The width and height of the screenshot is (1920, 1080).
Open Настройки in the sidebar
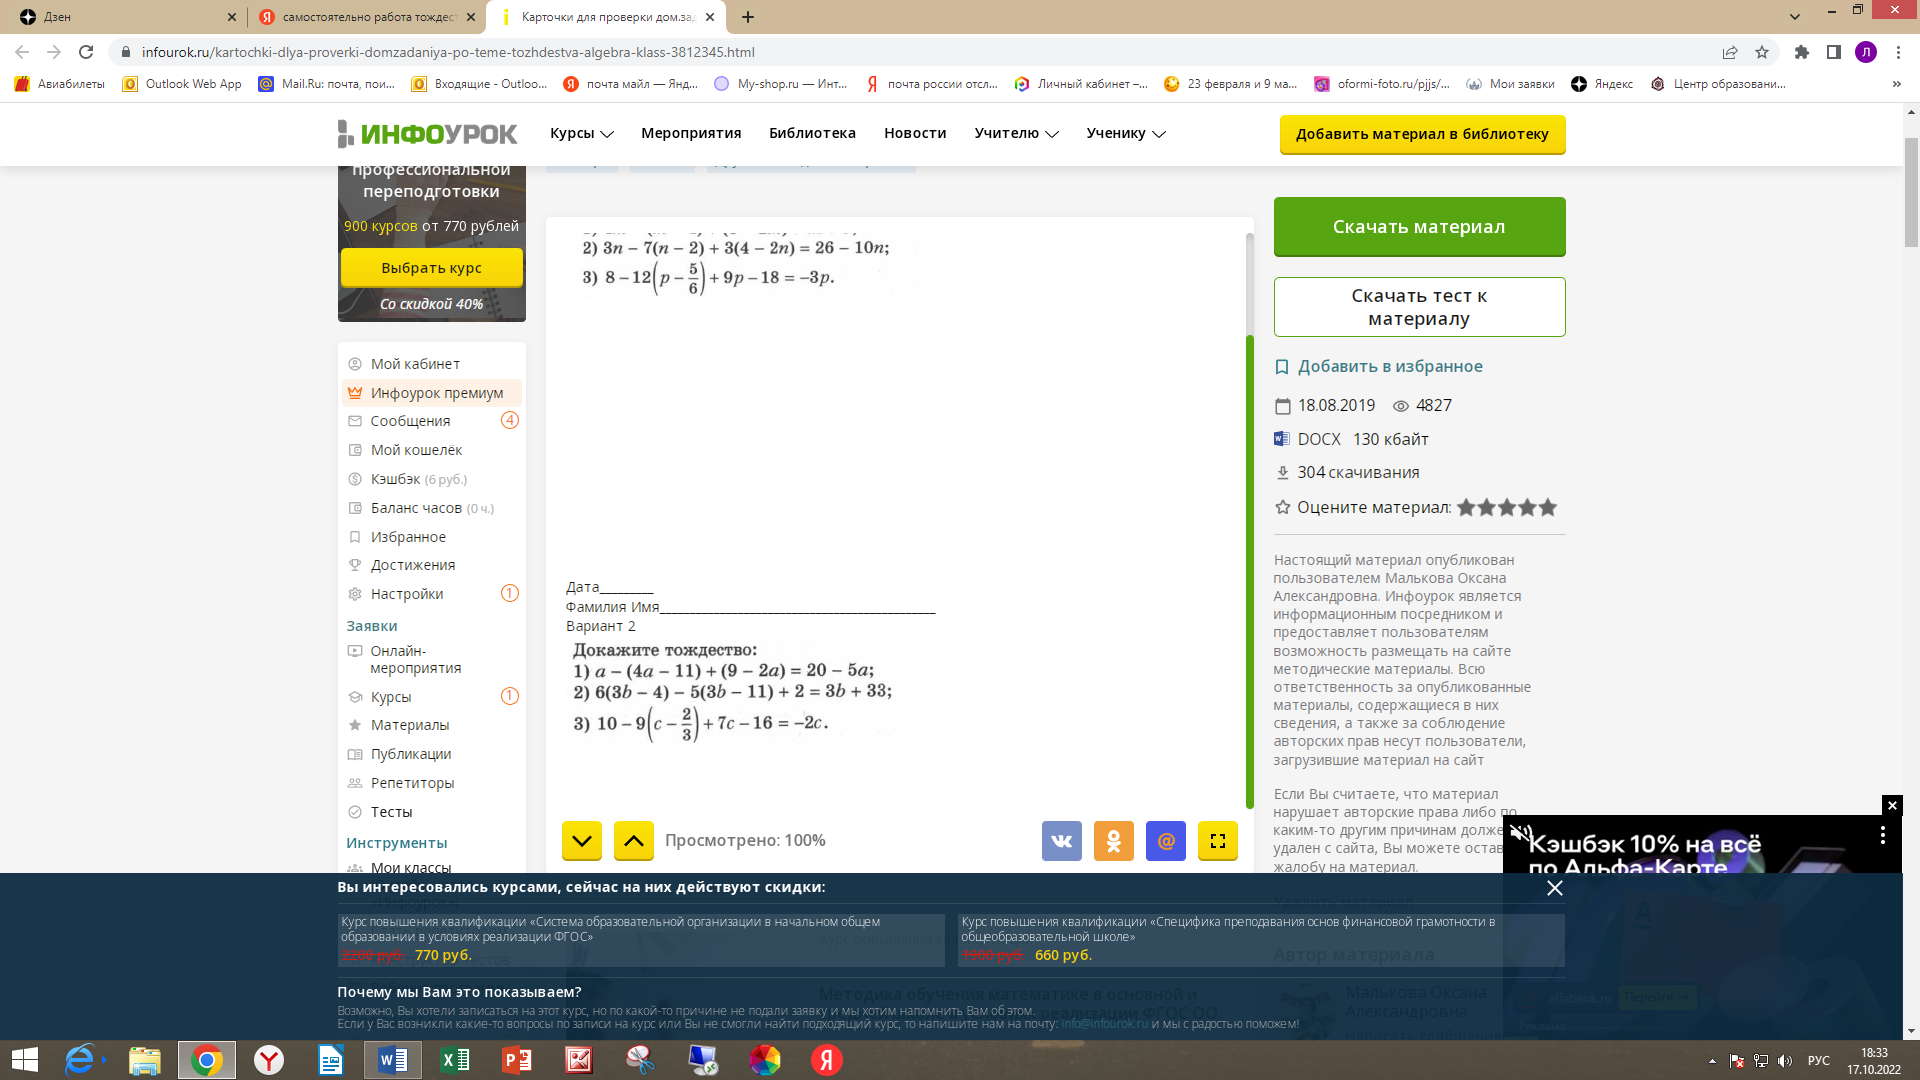[406, 594]
